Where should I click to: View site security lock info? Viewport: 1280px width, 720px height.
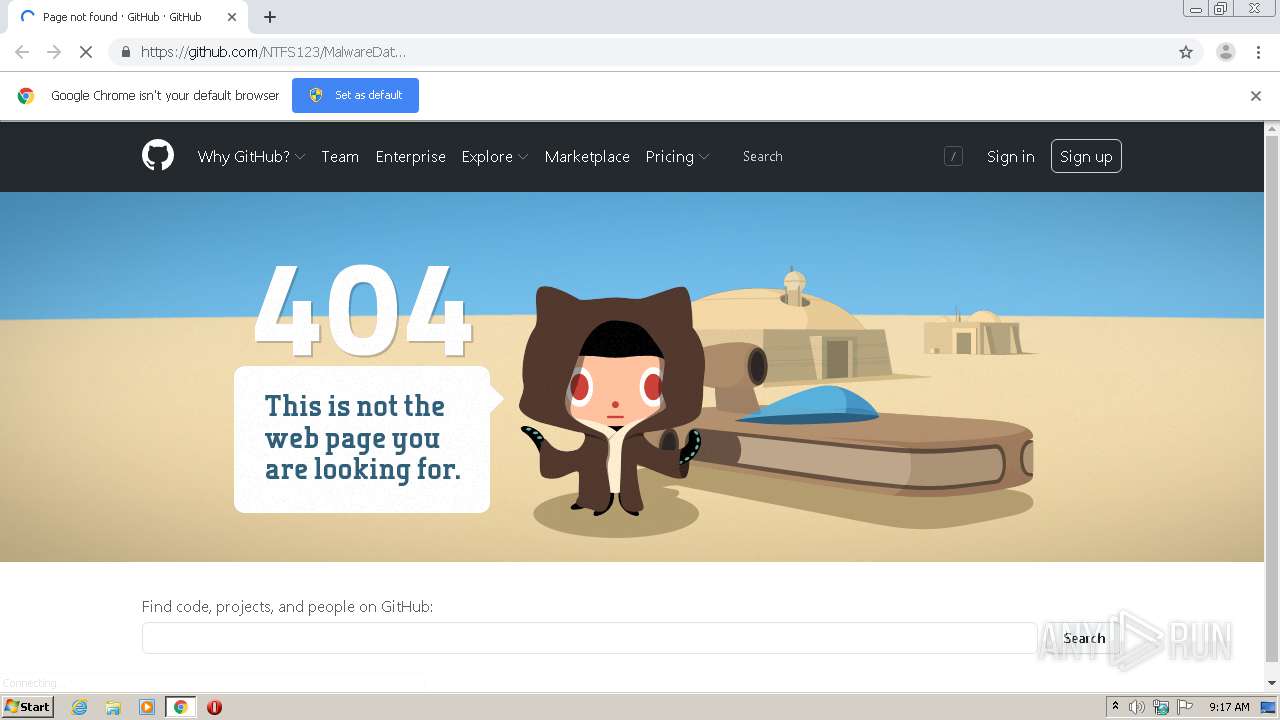(x=125, y=52)
